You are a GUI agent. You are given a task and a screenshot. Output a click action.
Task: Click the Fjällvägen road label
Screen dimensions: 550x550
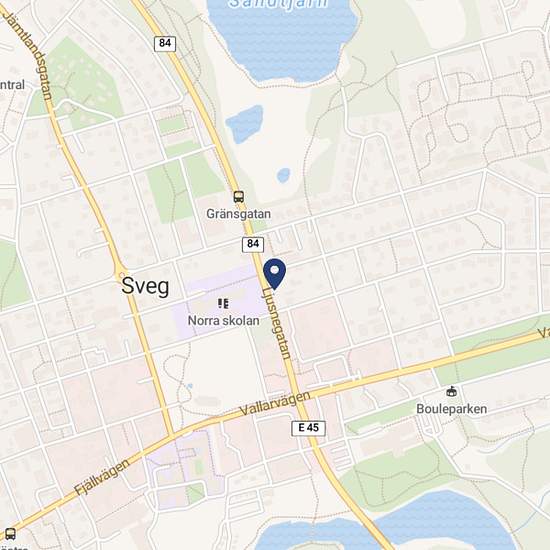[x=102, y=477]
